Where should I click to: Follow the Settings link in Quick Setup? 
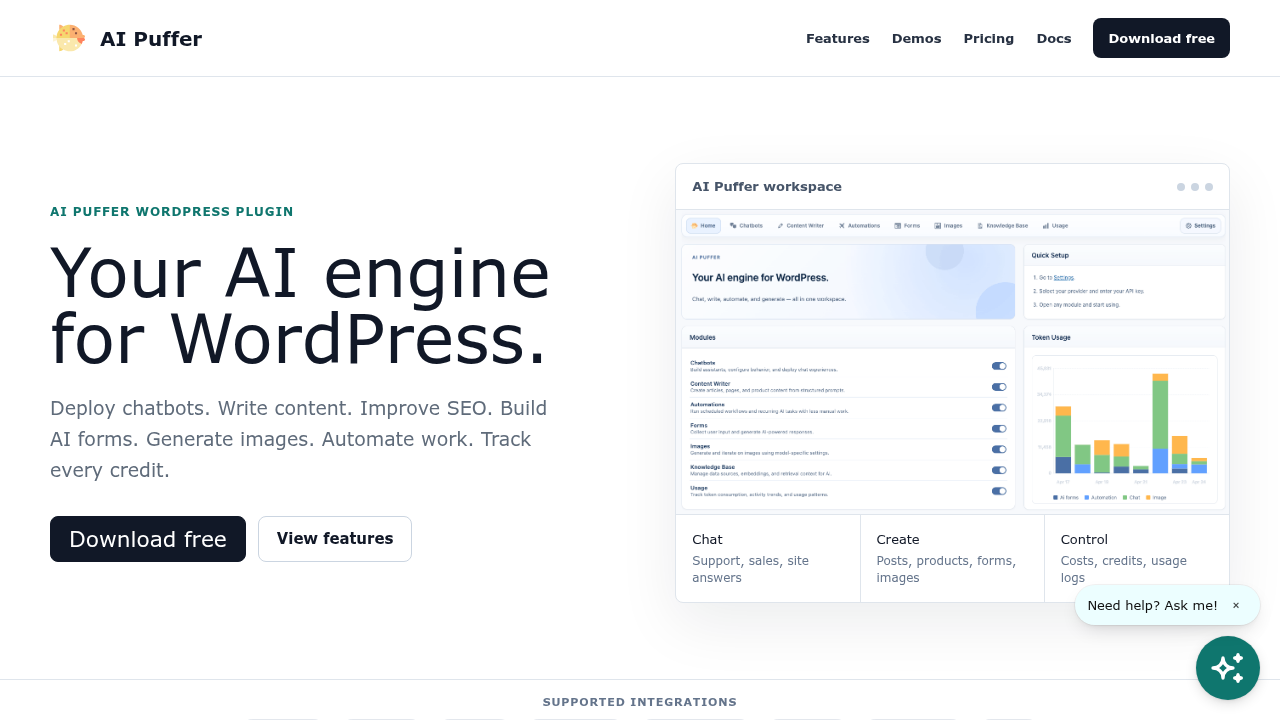point(1064,277)
